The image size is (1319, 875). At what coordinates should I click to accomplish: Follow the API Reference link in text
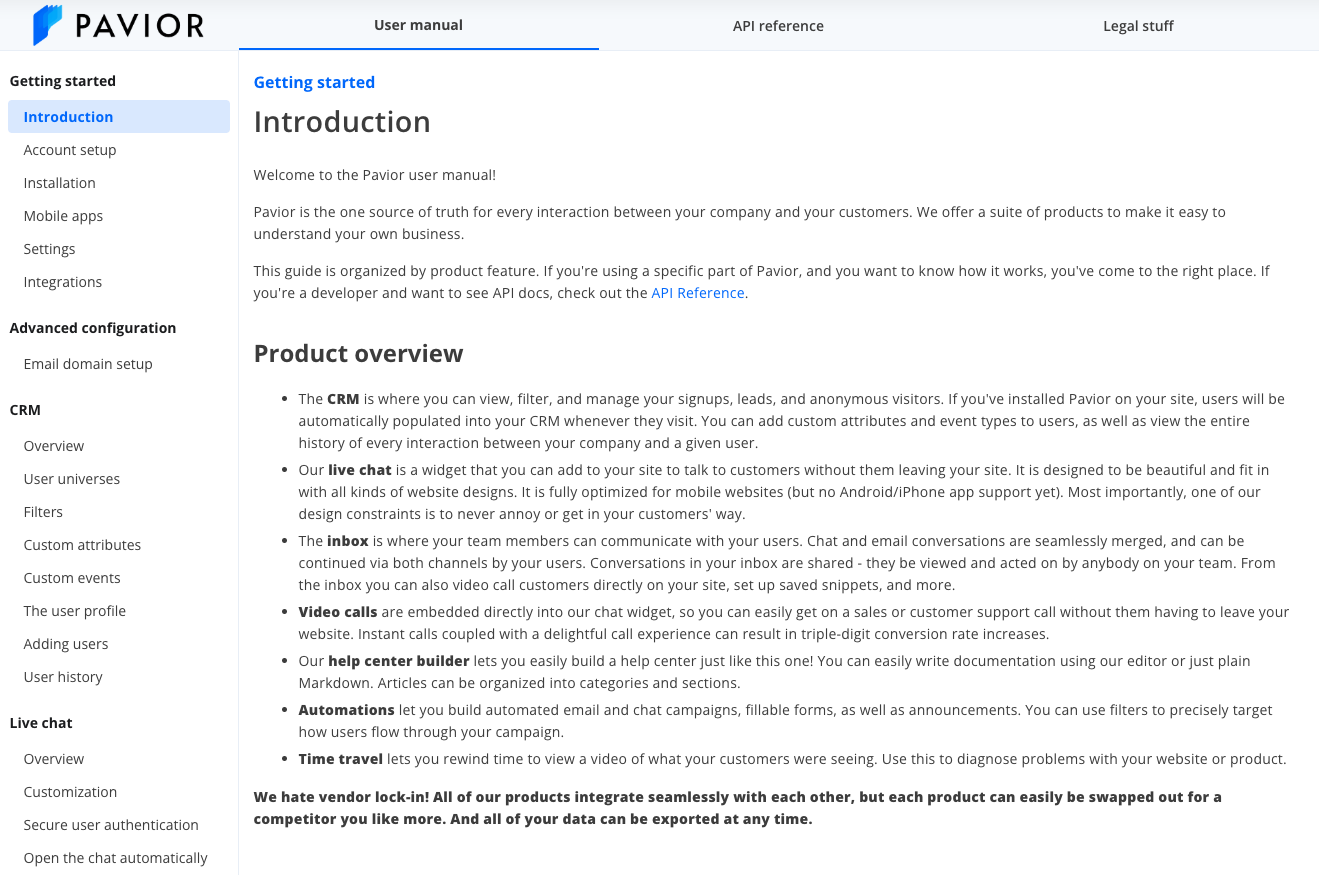[x=698, y=293]
